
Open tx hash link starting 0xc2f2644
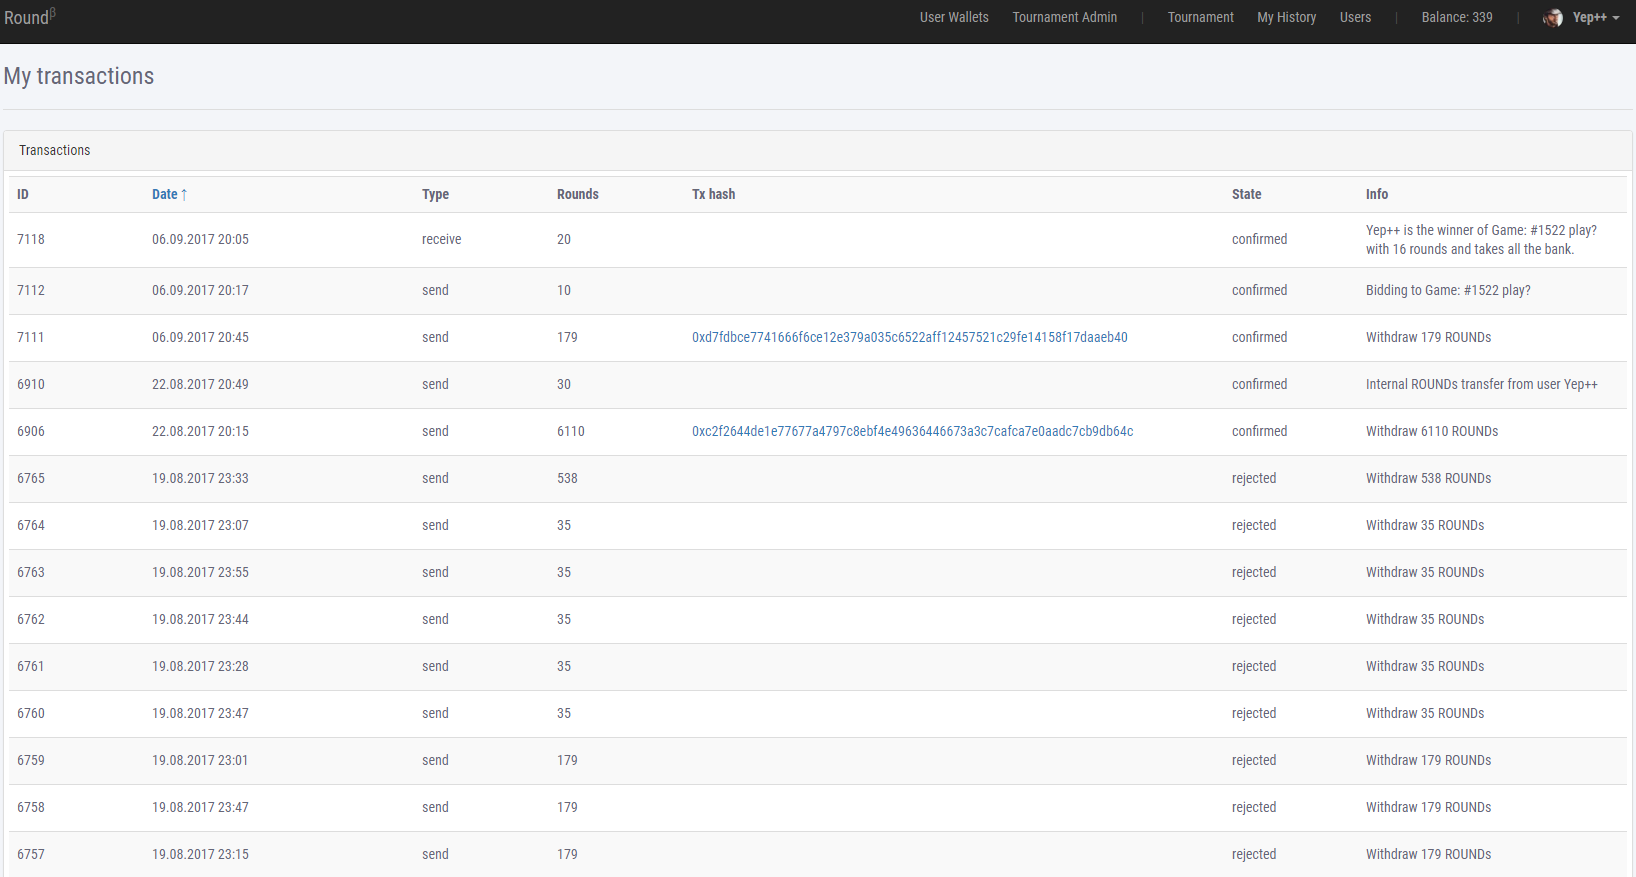coord(912,432)
